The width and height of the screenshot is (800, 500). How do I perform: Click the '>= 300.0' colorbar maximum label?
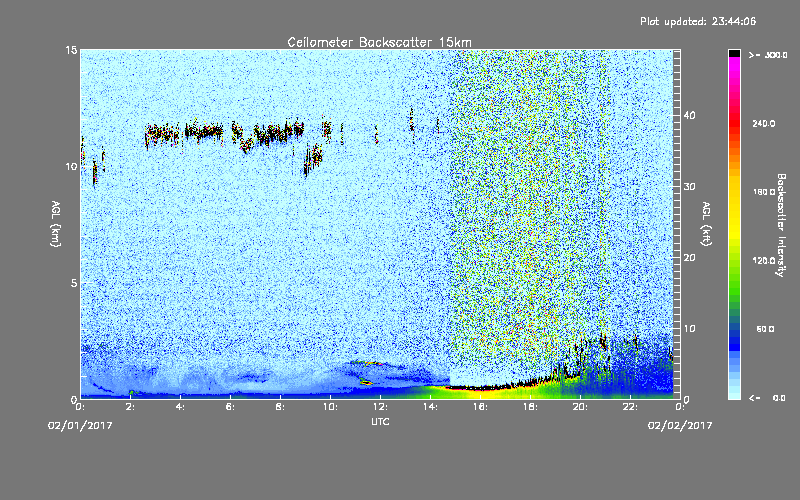768,55
